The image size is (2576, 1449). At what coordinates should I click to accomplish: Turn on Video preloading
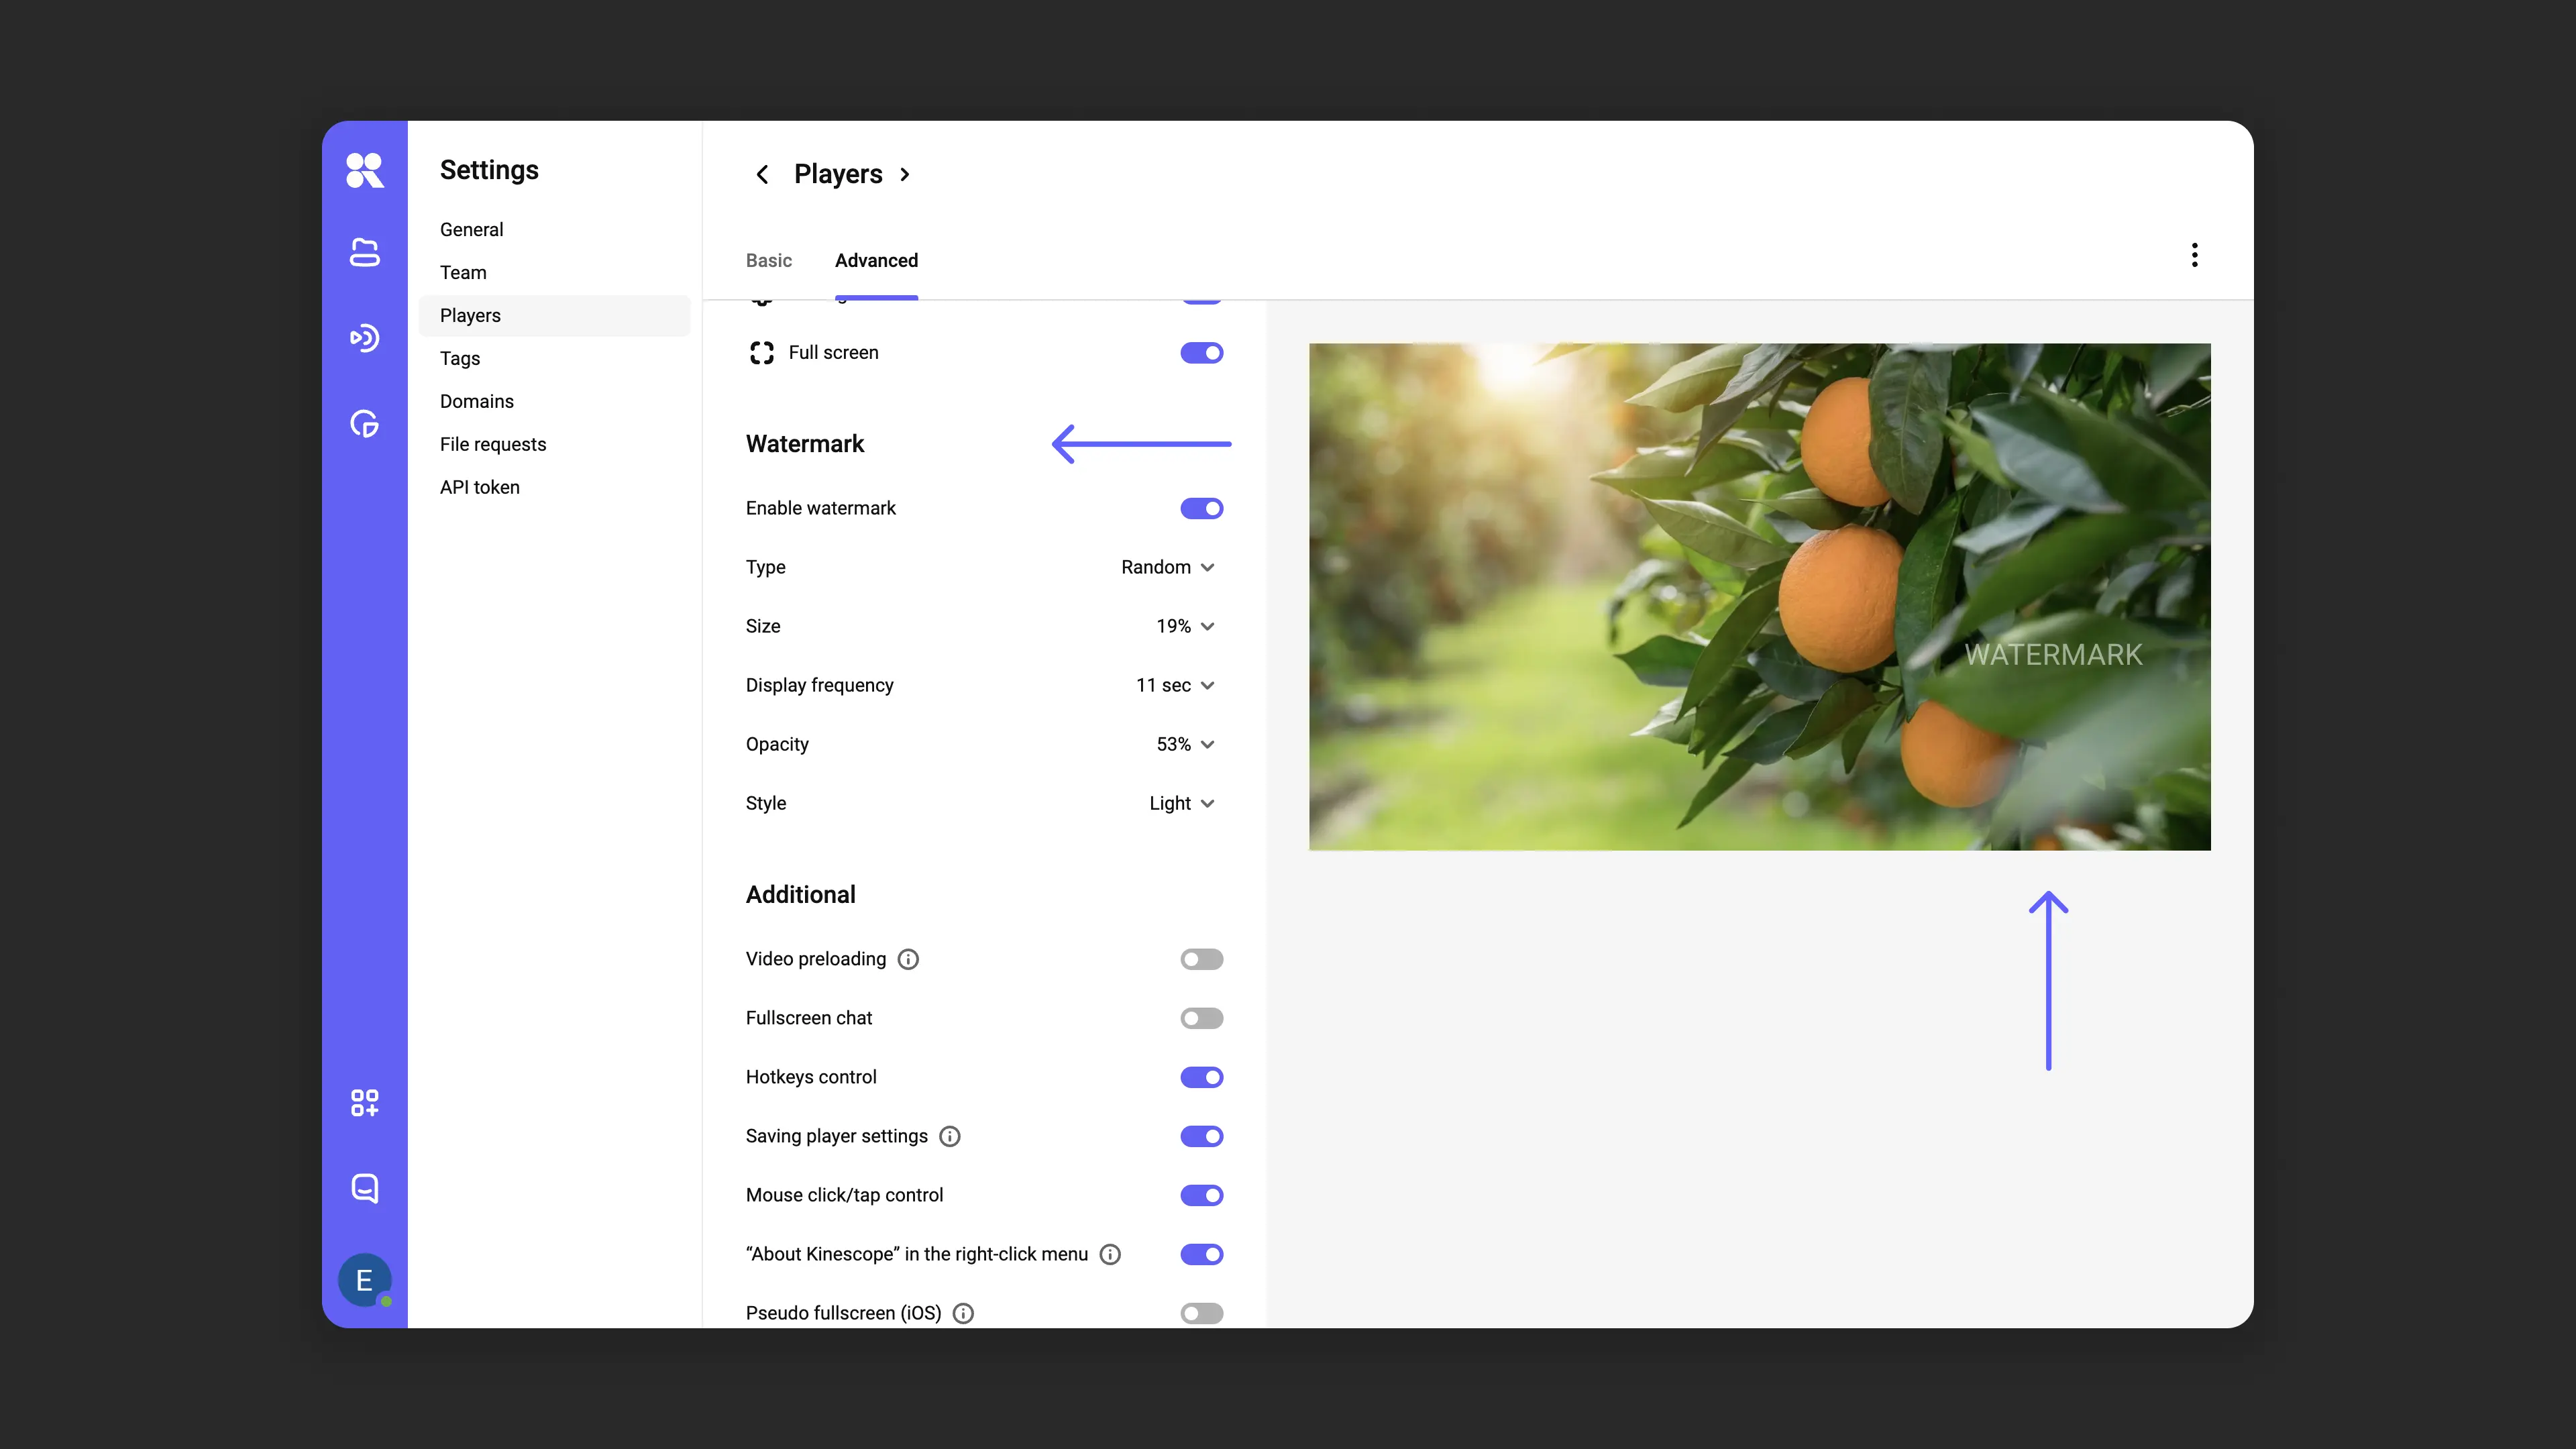[1201, 959]
